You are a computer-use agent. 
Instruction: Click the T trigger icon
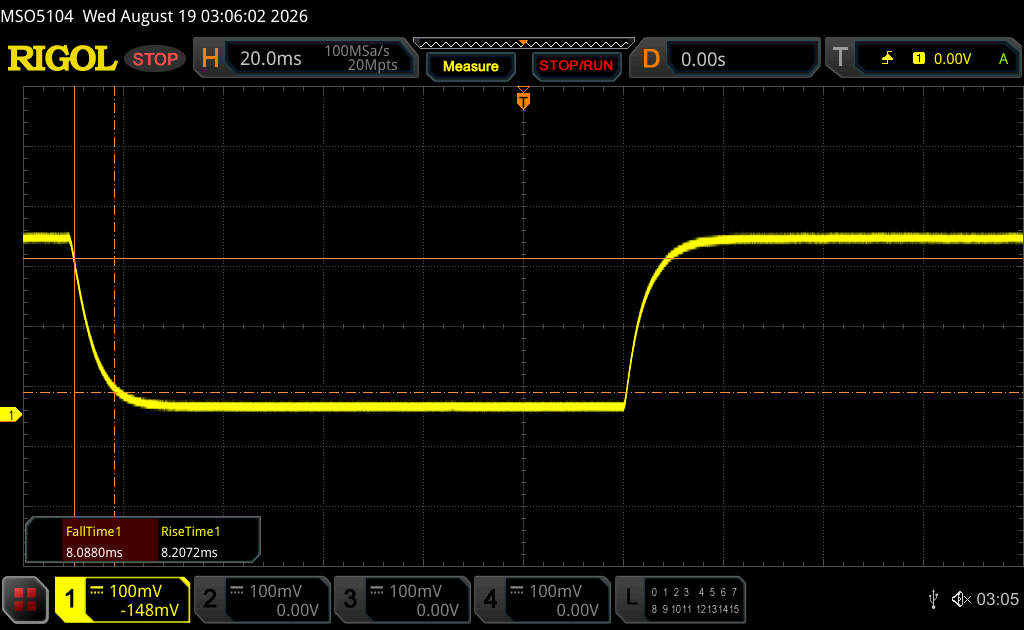coord(840,58)
